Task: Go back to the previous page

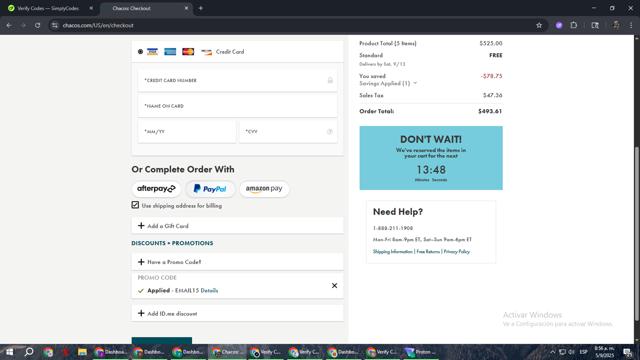Action: point(9,25)
